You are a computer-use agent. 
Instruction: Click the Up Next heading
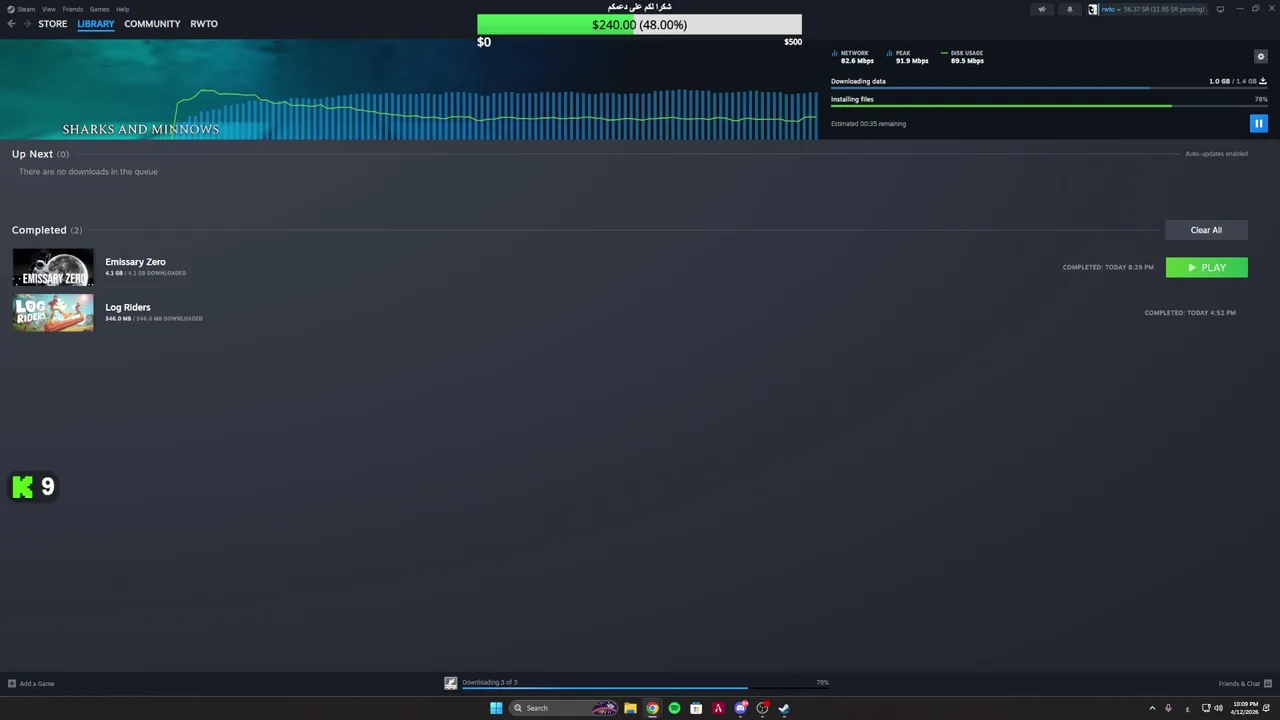pyautogui.click(x=32, y=154)
